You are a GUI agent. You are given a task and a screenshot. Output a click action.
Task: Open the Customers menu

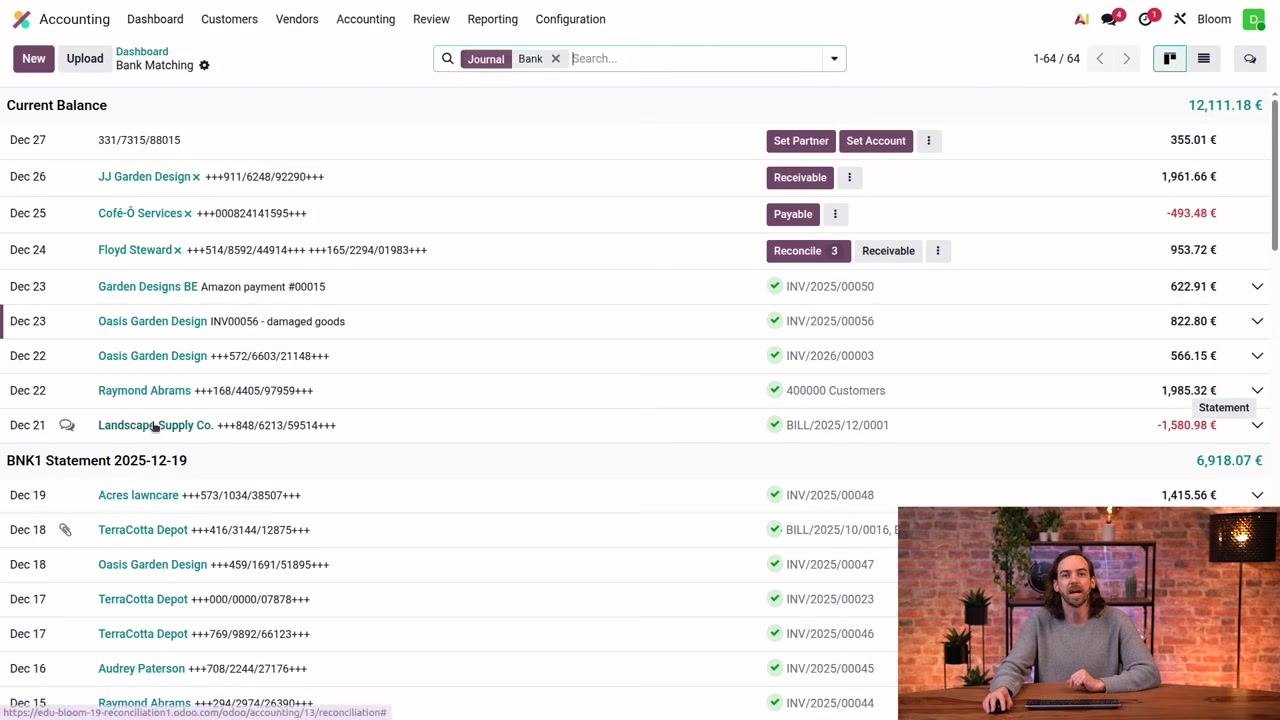pos(229,19)
